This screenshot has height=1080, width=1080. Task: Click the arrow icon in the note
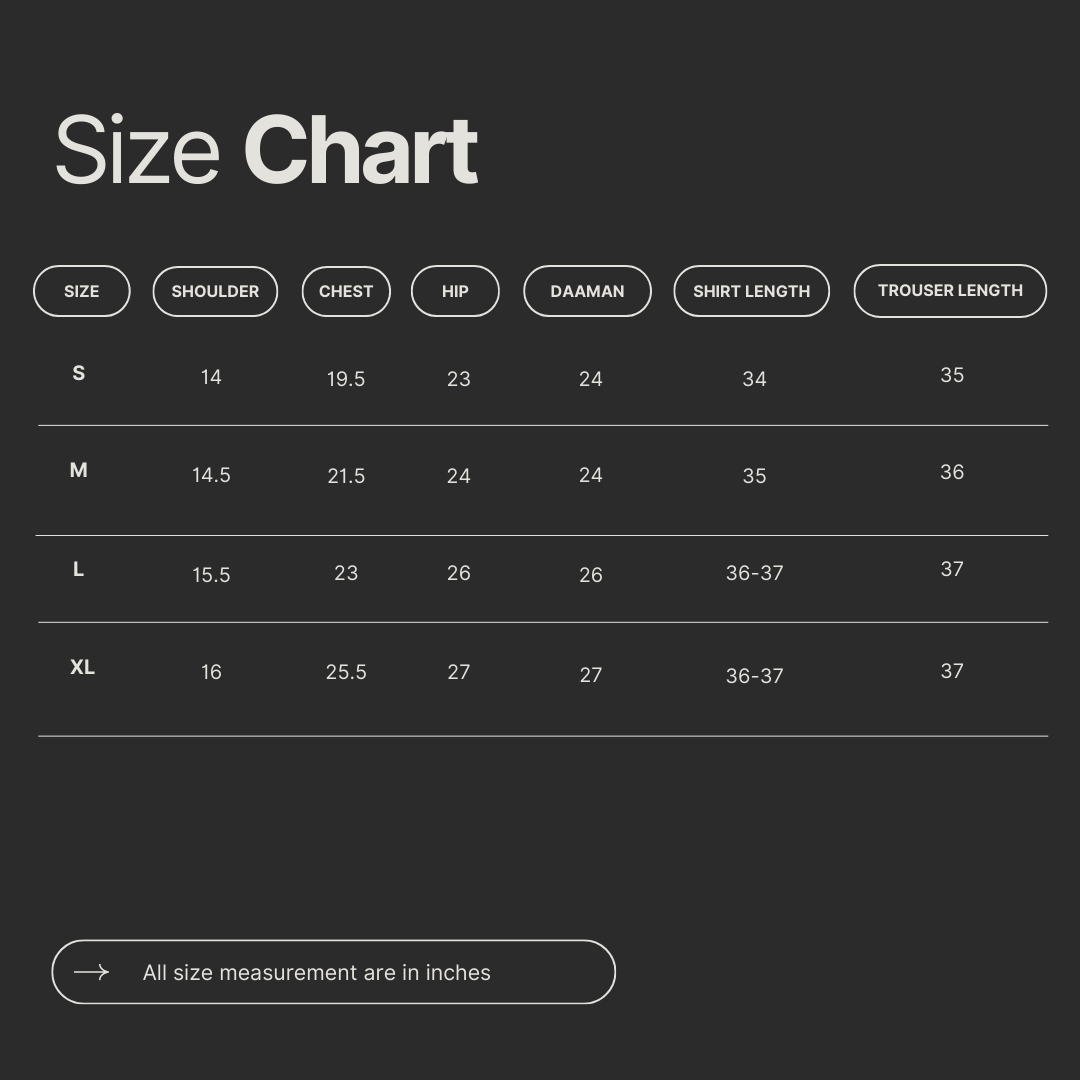click(x=91, y=972)
